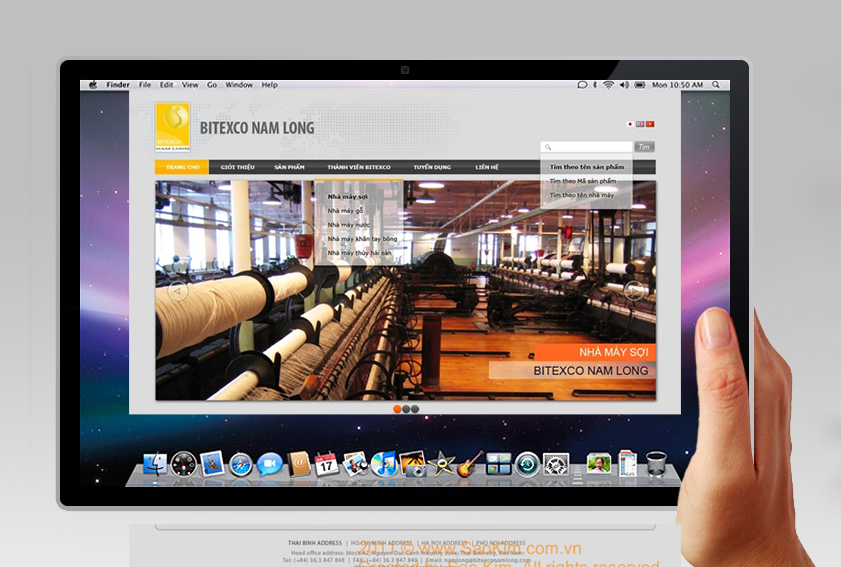This screenshot has height=567, width=841.
Task: Launch Preview photo-stack icon in dock
Action: click(355, 464)
